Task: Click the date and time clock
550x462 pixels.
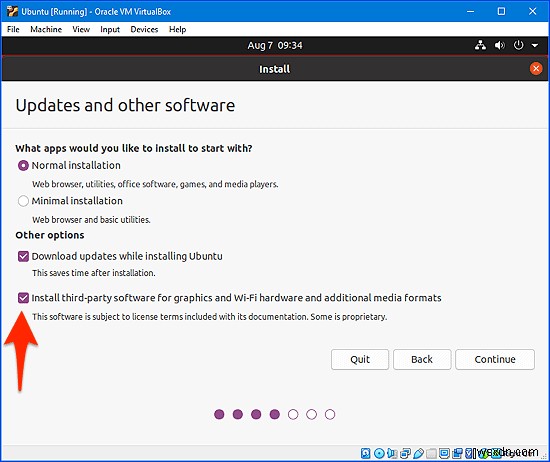Action: point(275,45)
